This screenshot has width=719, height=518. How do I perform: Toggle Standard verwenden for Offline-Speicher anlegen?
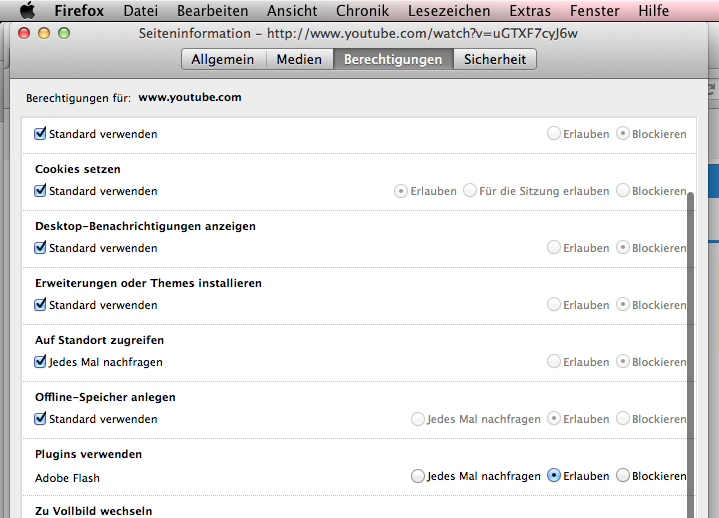41,419
